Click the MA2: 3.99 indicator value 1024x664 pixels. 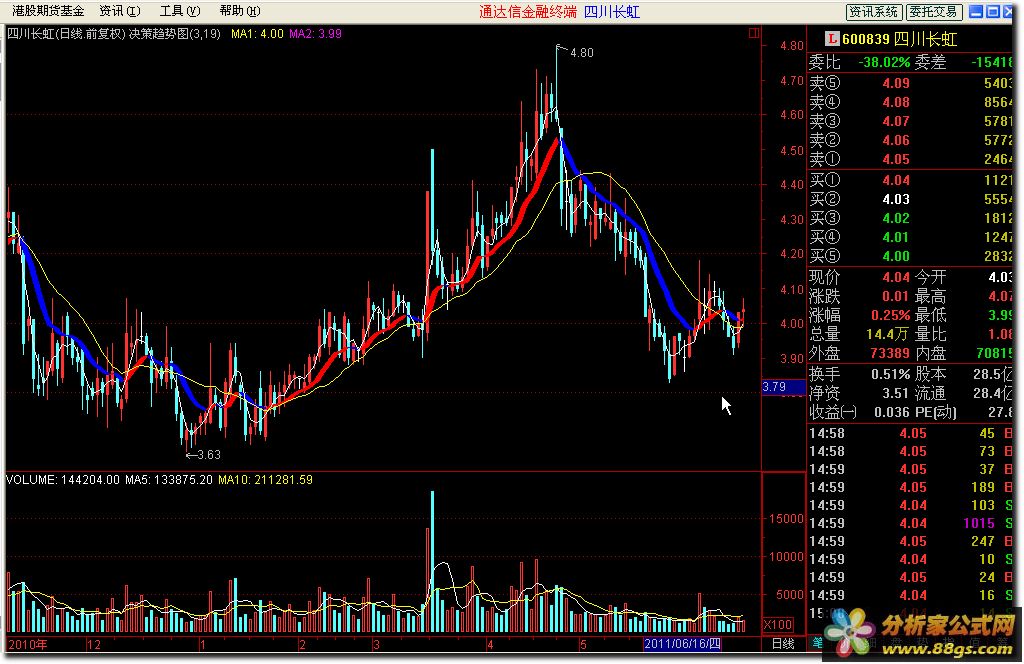315,34
